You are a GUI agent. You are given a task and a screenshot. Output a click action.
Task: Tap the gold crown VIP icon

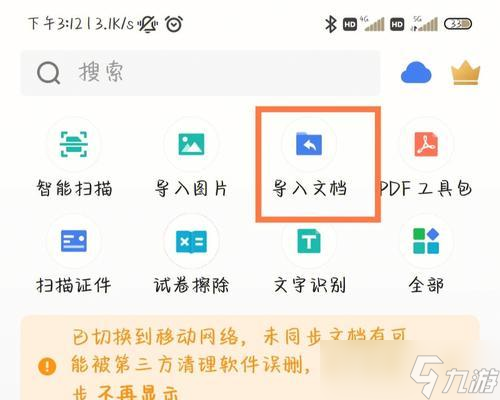click(465, 72)
